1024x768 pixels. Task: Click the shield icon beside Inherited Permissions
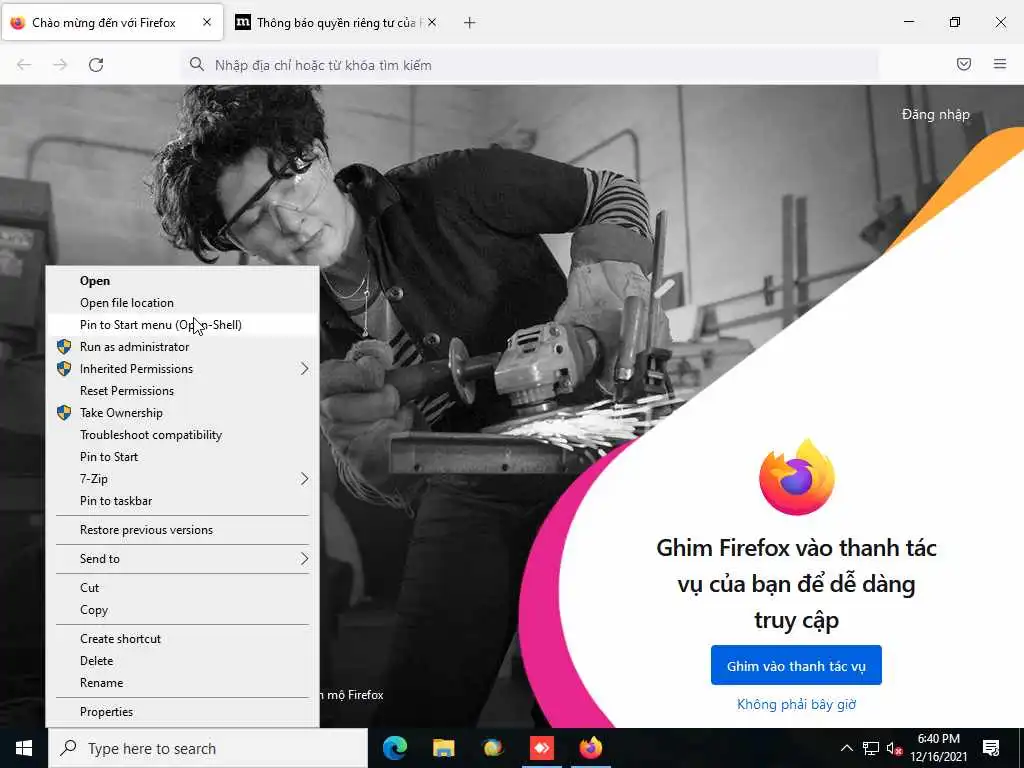64,369
